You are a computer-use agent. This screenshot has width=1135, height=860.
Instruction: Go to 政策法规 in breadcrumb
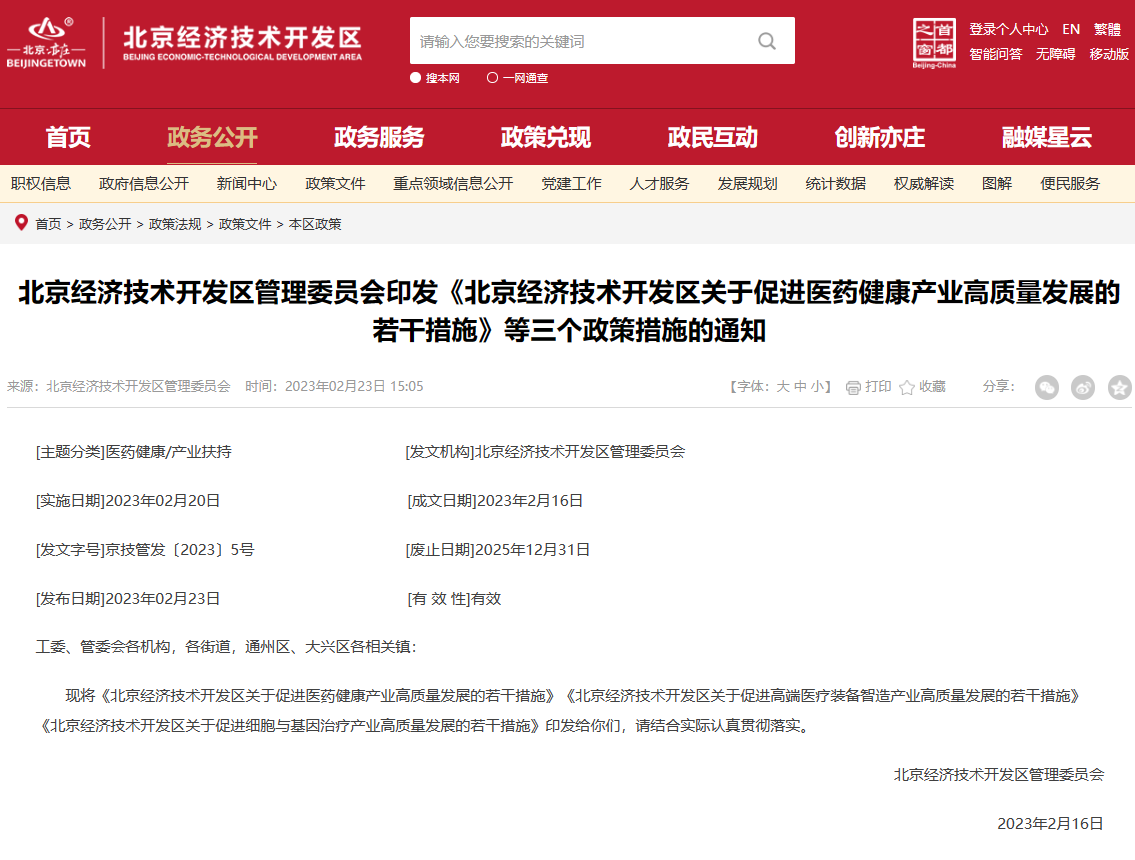[175, 224]
